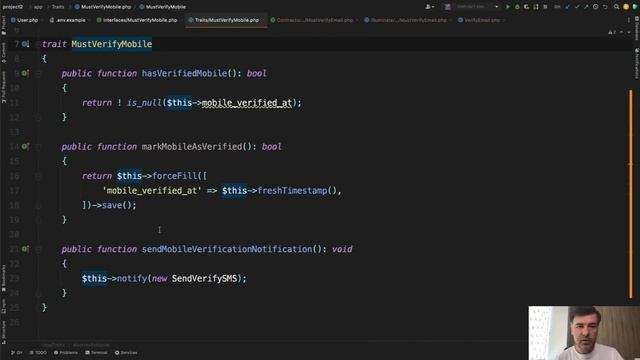
Task: Switch to the User.php tab
Action: click(24, 20)
